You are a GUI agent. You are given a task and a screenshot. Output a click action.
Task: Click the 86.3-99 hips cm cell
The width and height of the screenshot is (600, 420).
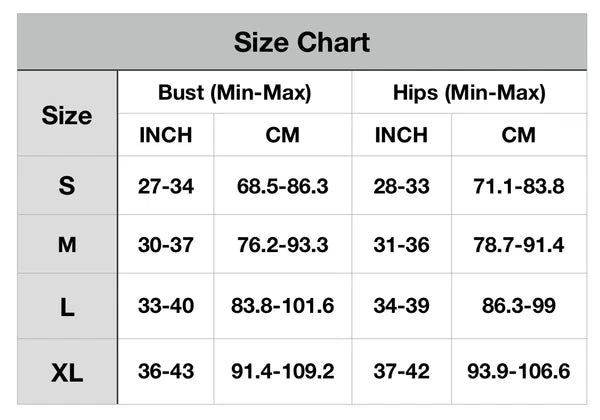518,306
